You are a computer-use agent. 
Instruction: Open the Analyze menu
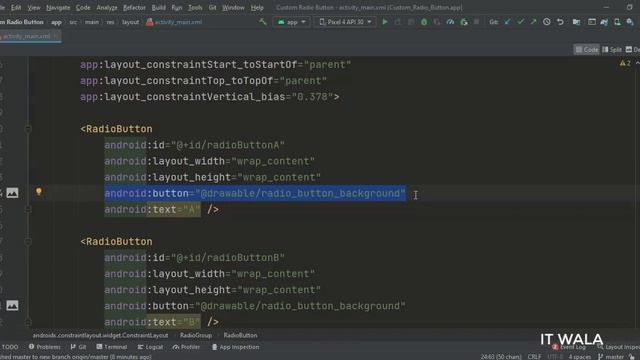(107, 7)
